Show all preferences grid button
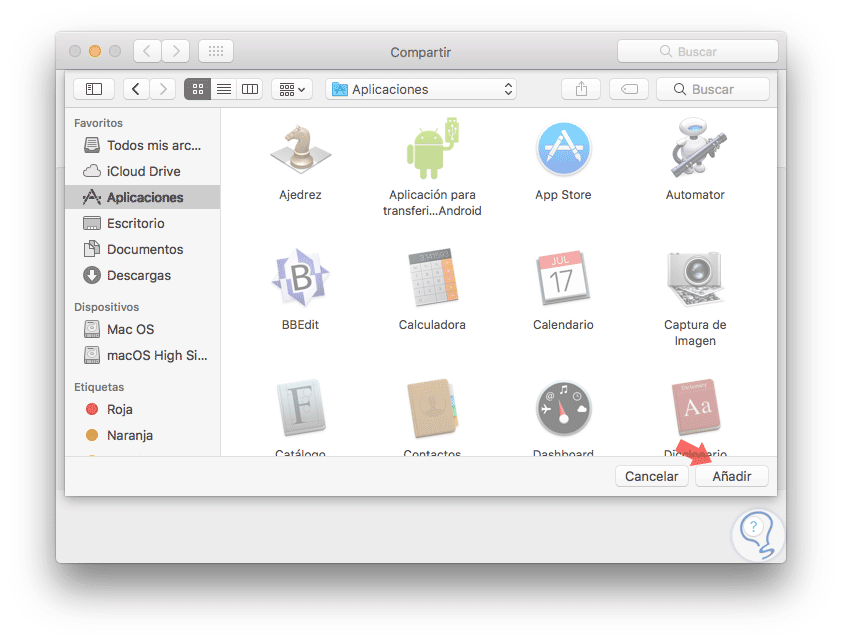Viewport: 842px width, 643px height. tap(216, 52)
